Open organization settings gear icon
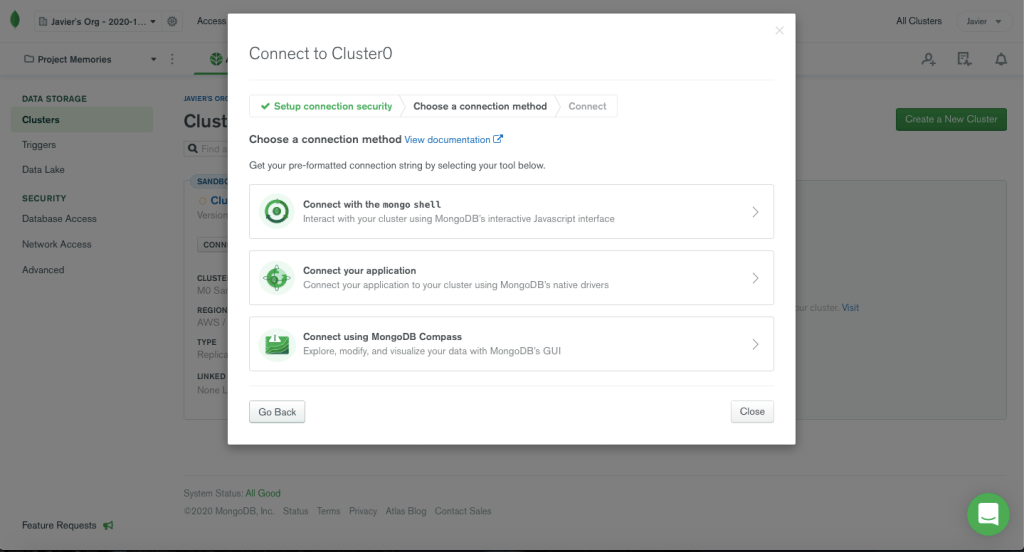 173,21
